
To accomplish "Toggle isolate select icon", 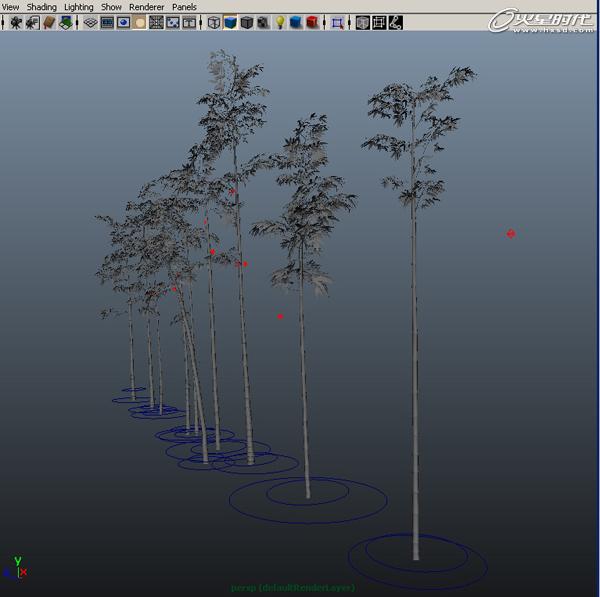I will [337, 22].
